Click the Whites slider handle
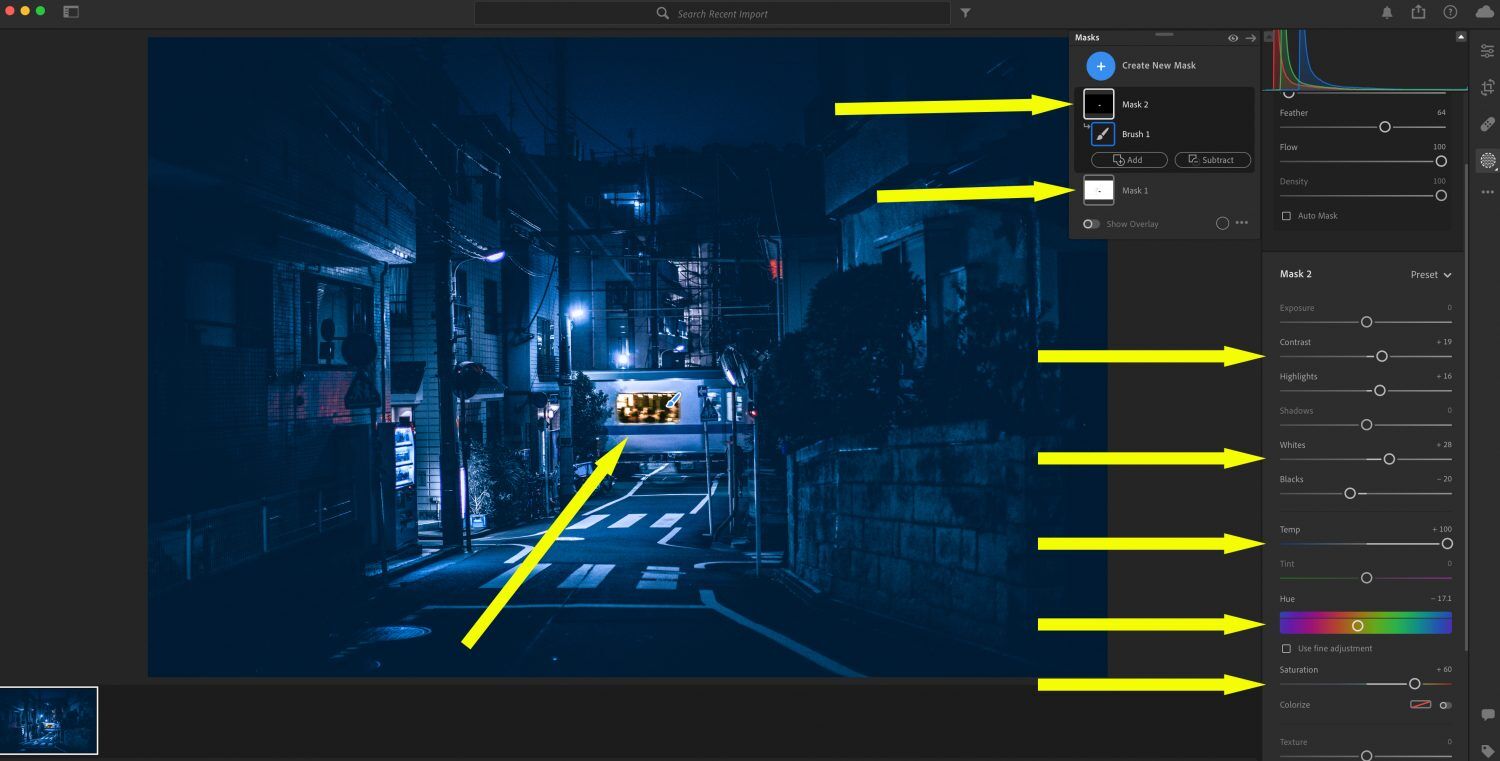Screen dimensions: 1500x761 (1389, 459)
